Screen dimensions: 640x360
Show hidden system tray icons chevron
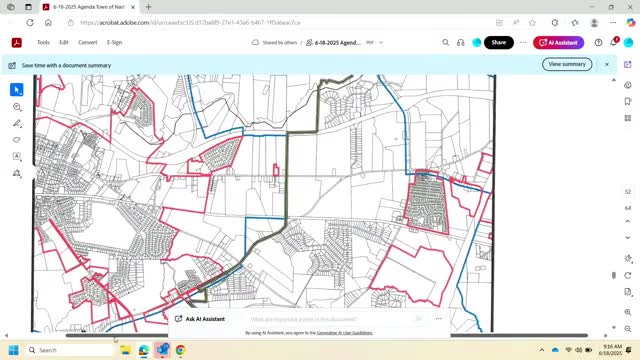[542, 350]
